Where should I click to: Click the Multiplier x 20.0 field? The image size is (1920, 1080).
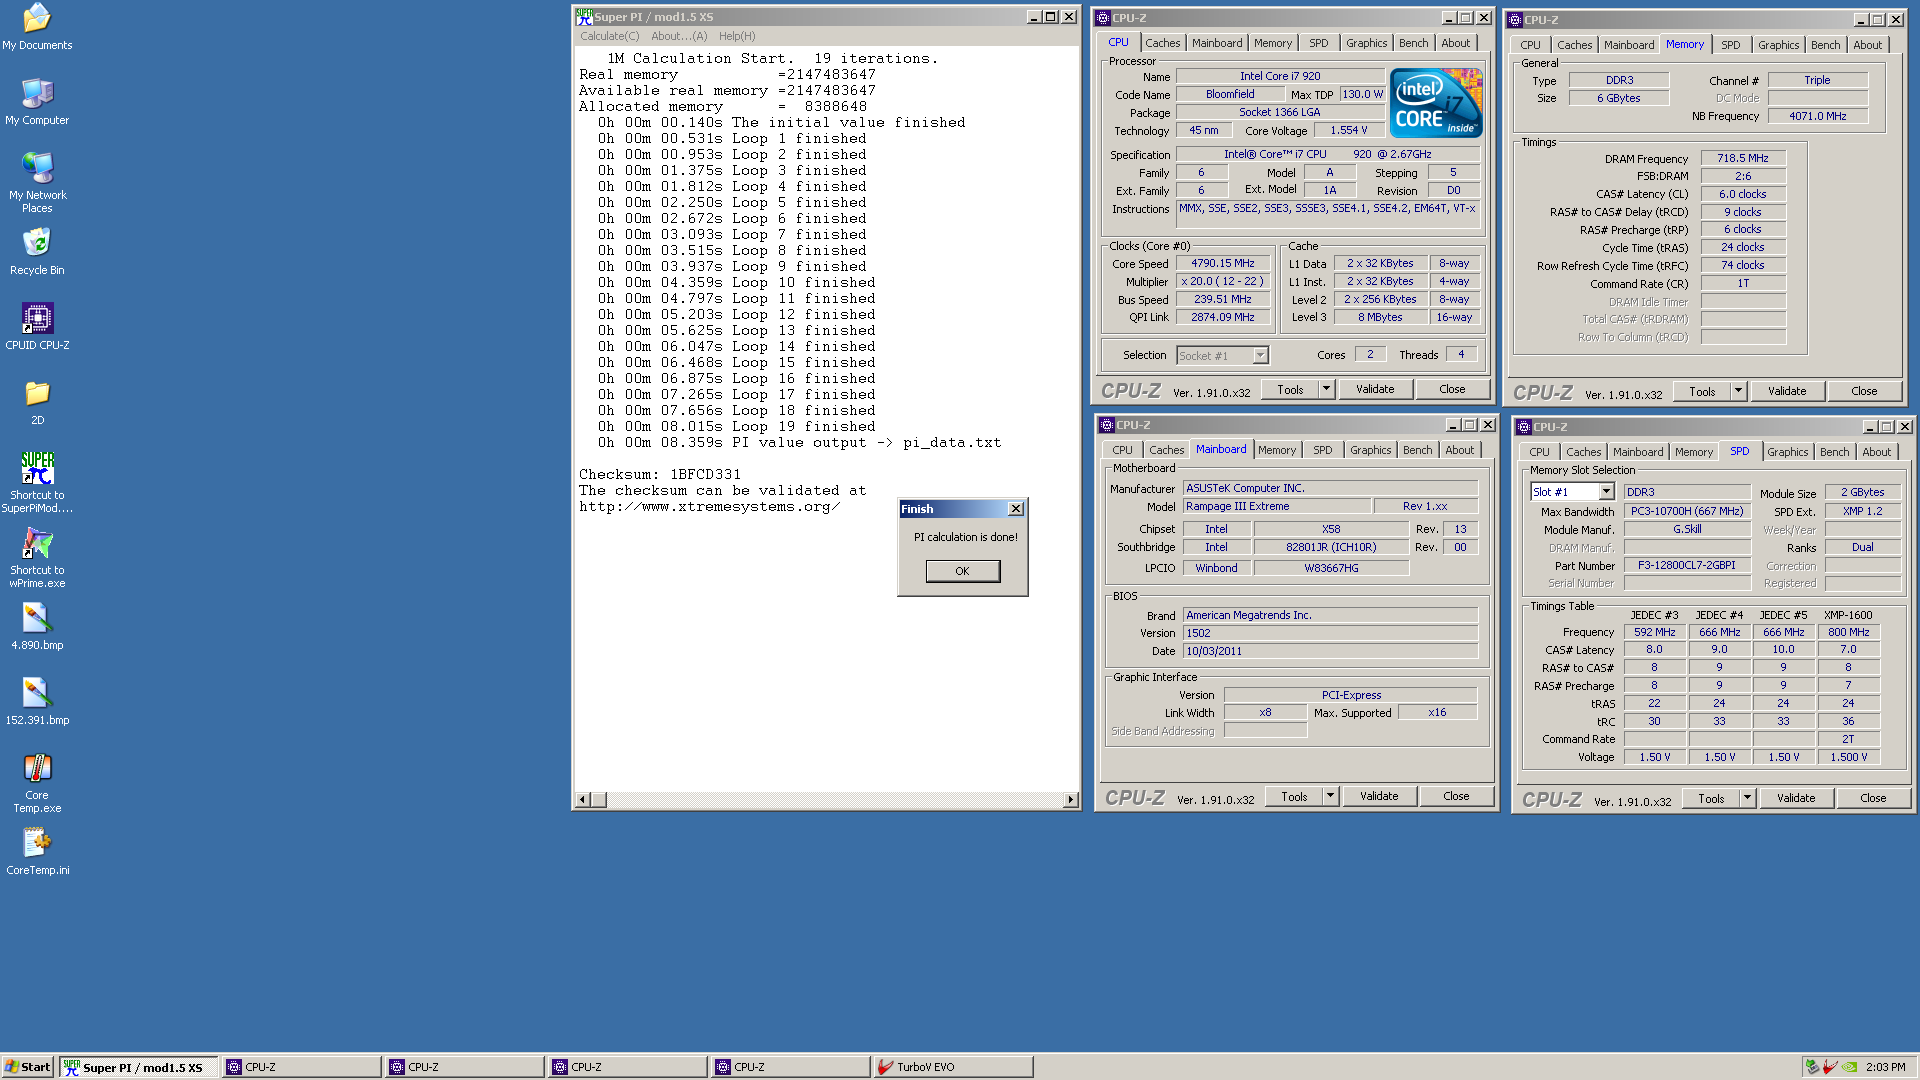coord(1222,281)
